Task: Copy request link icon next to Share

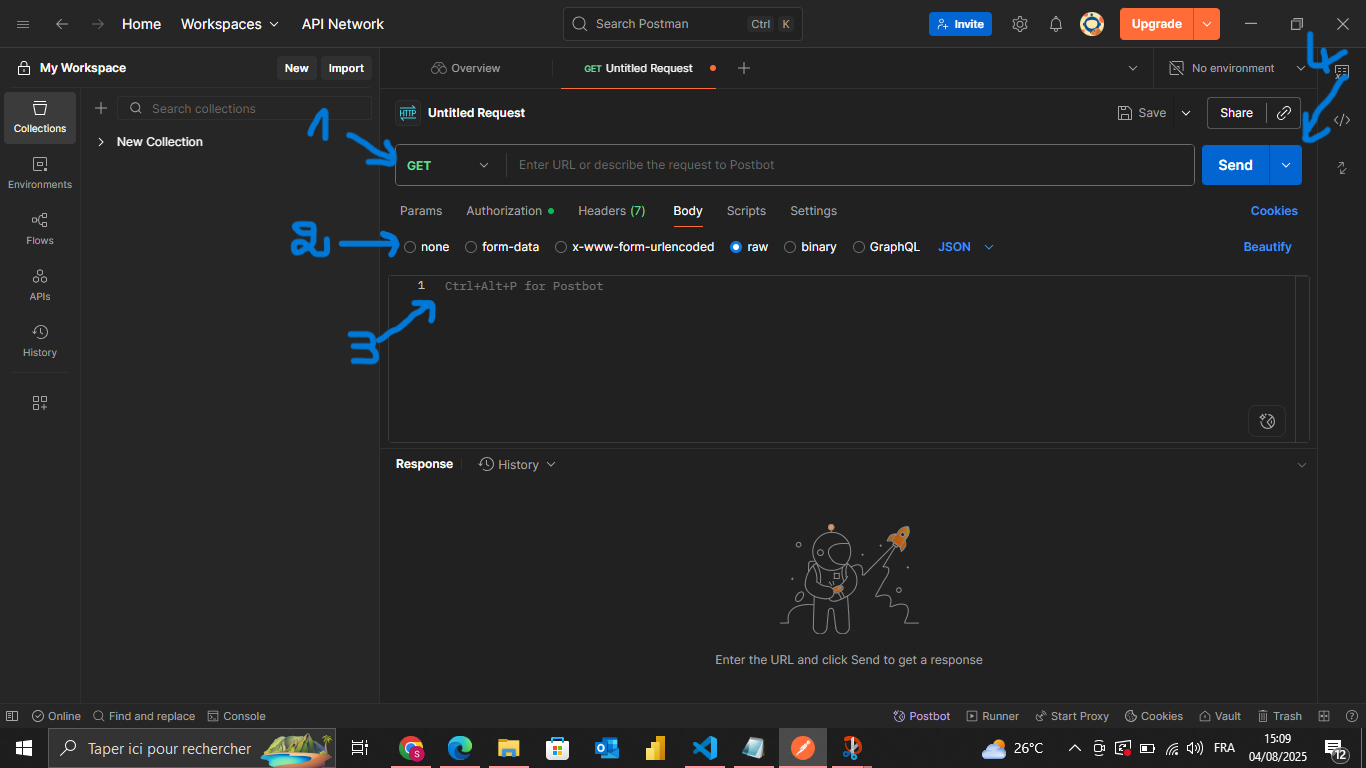Action: [1284, 113]
